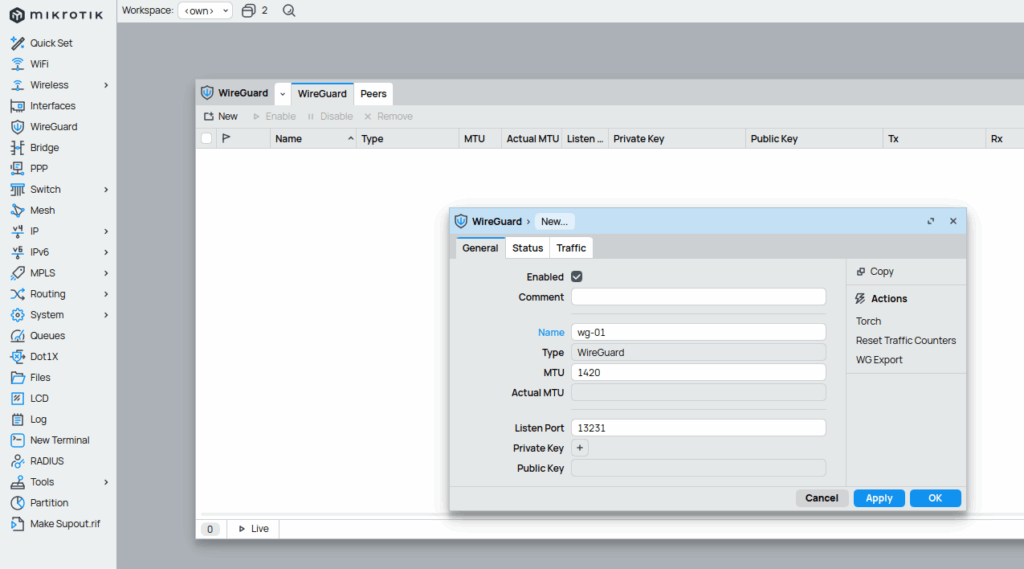Switch to the Peers tab
1024x569 pixels.
(373, 93)
